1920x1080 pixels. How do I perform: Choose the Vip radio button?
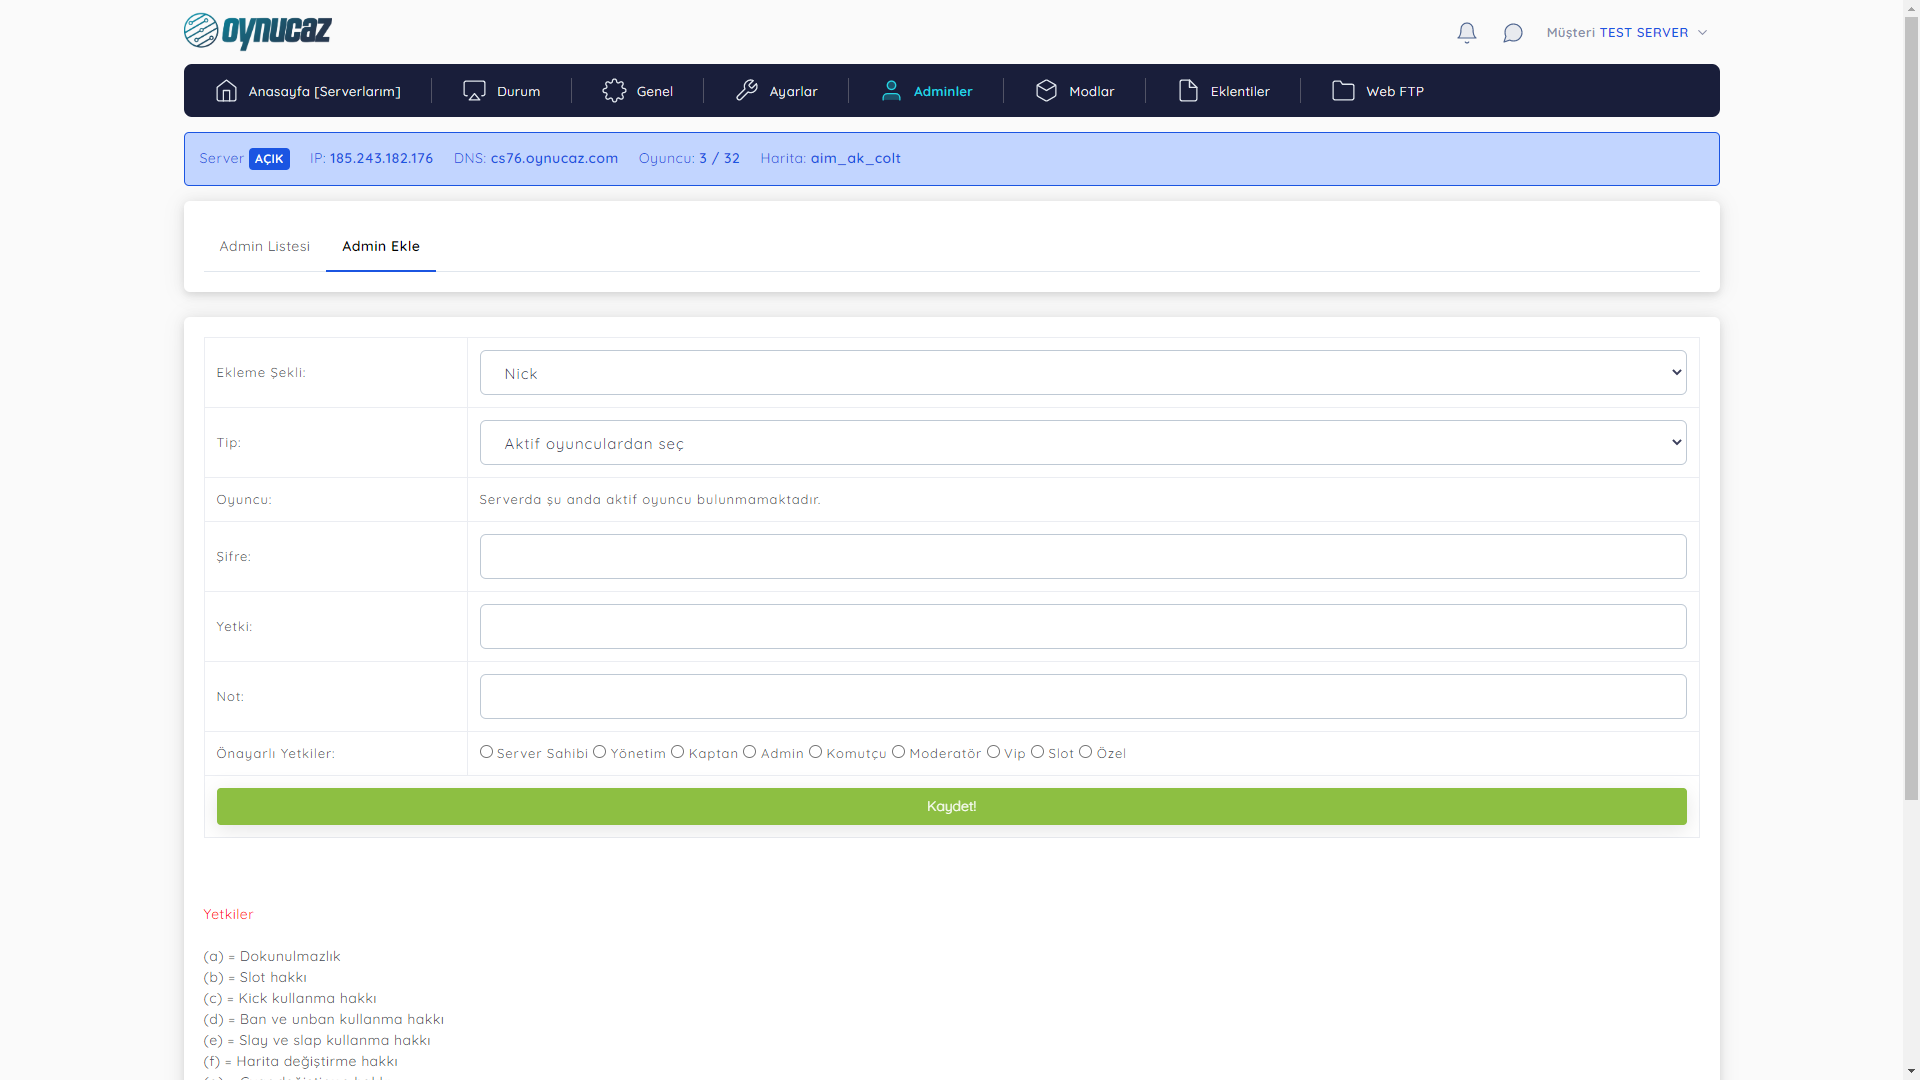click(993, 752)
